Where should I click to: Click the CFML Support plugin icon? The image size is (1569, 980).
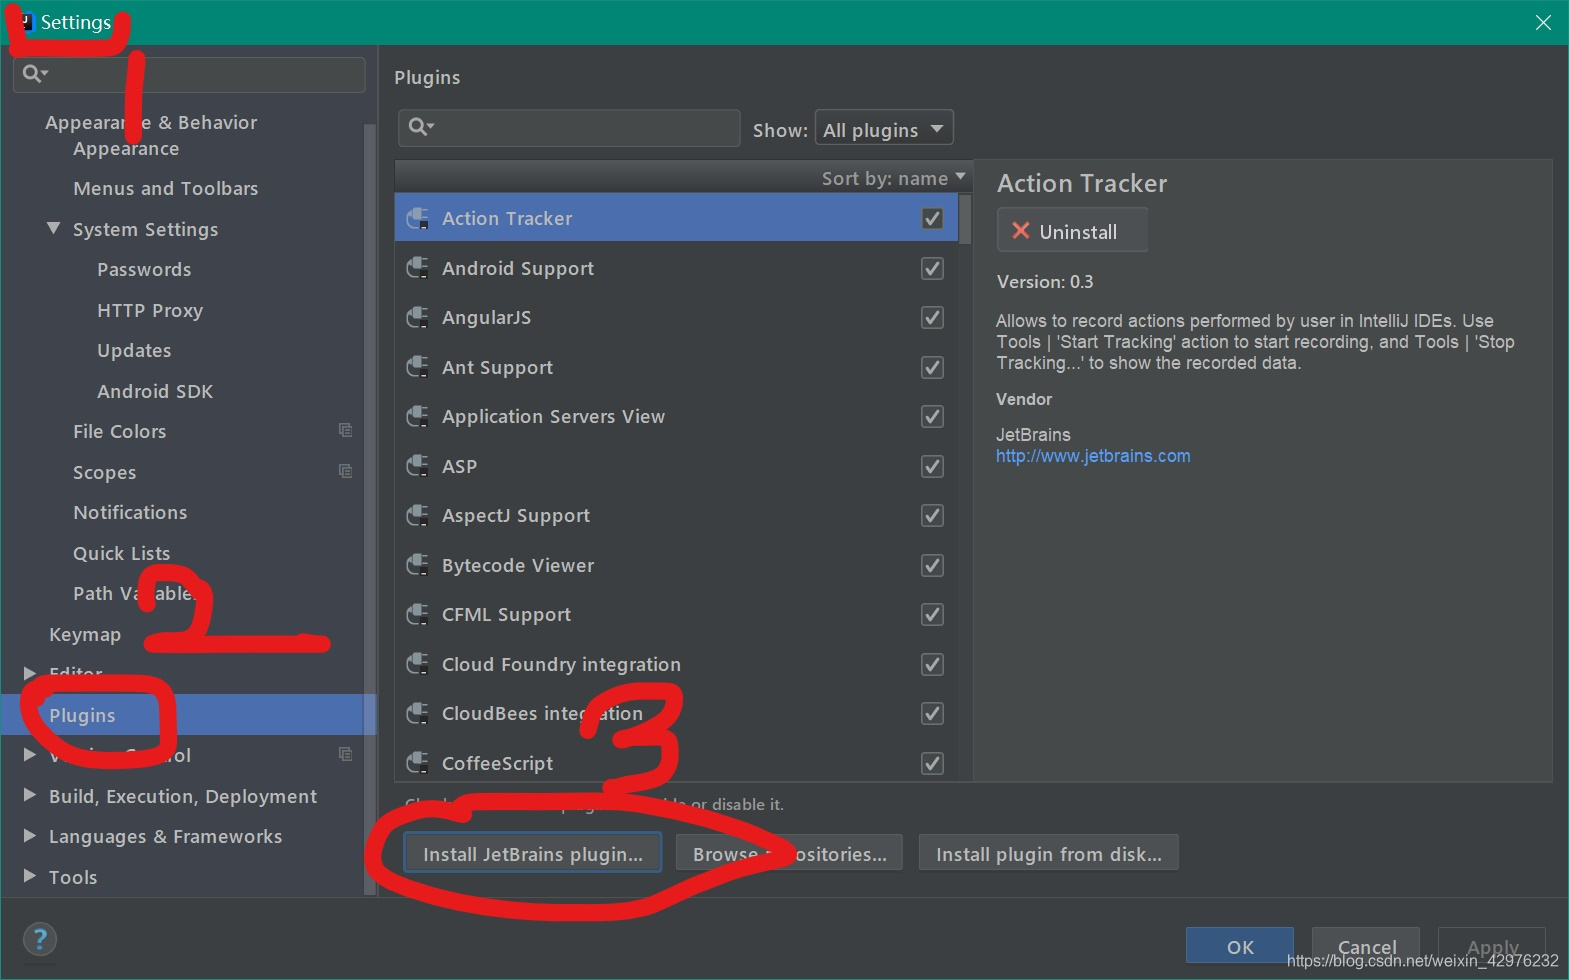point(417,614)
